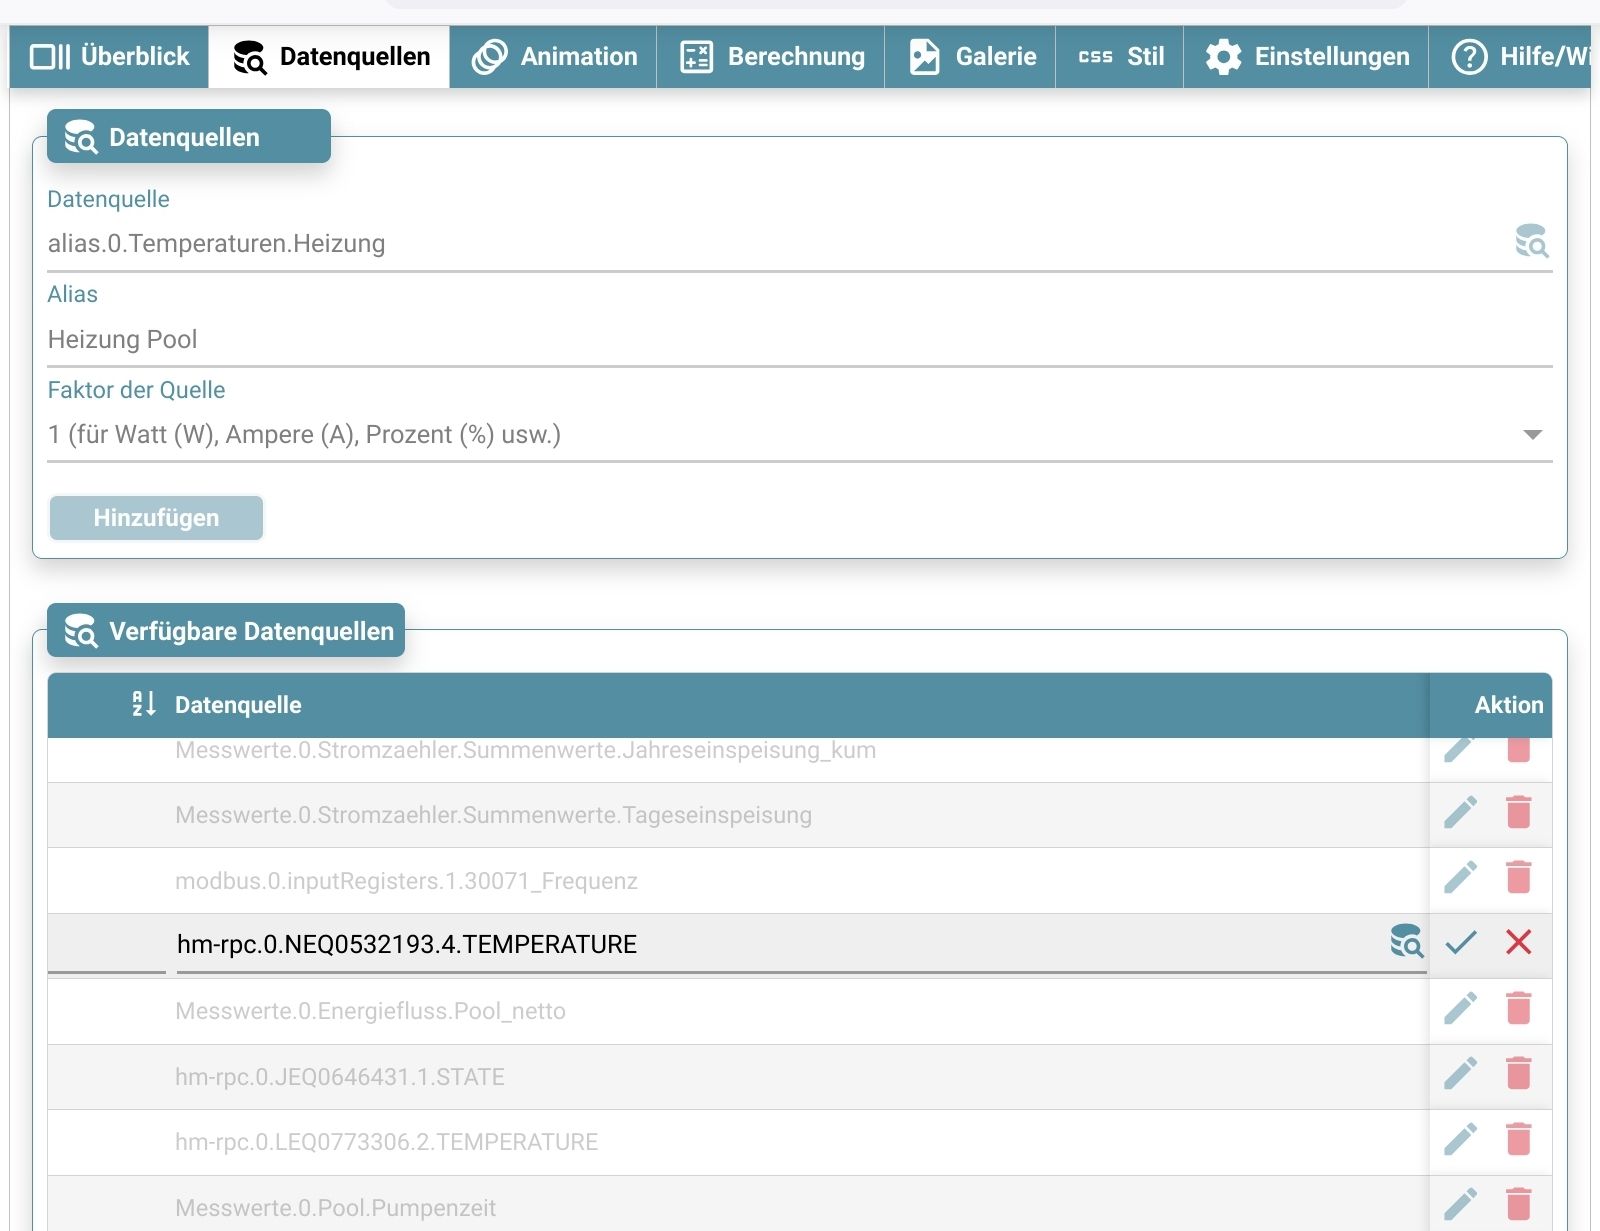Edit the Pool.Pumpenzeit data source

(x=1460, y=1204)
